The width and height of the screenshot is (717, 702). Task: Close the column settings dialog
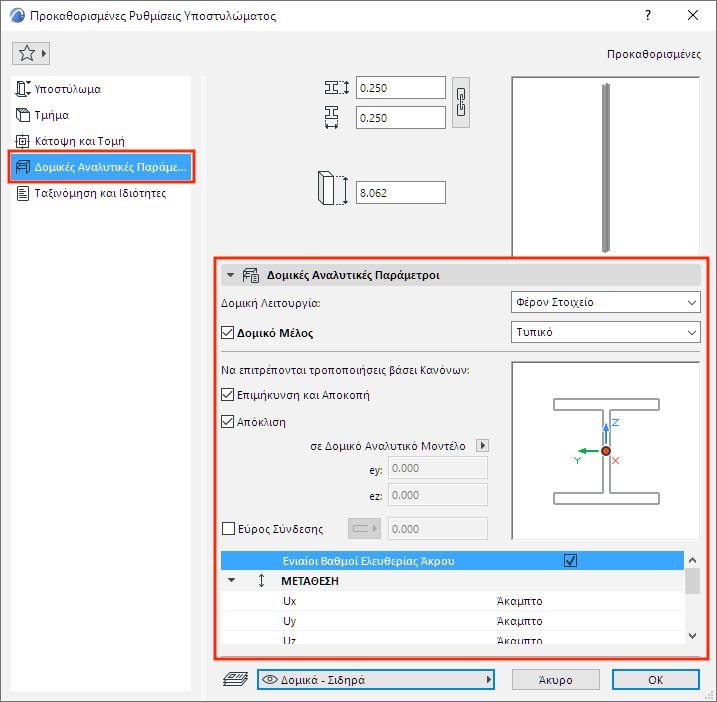693,16
